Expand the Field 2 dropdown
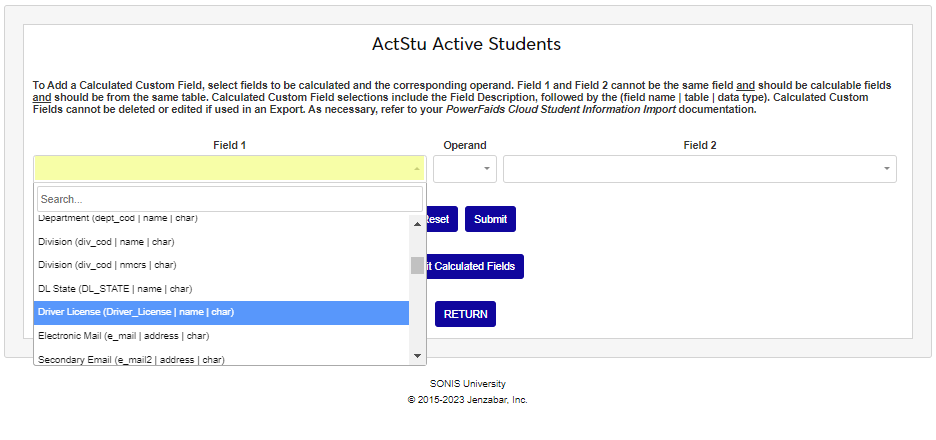This screenshot has height=440, width=936. 699,169
